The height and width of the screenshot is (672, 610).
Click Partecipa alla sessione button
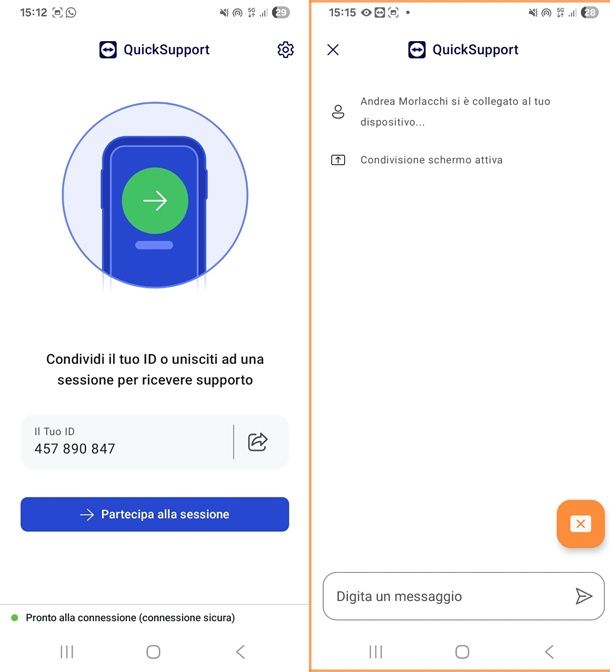point(155,514)
